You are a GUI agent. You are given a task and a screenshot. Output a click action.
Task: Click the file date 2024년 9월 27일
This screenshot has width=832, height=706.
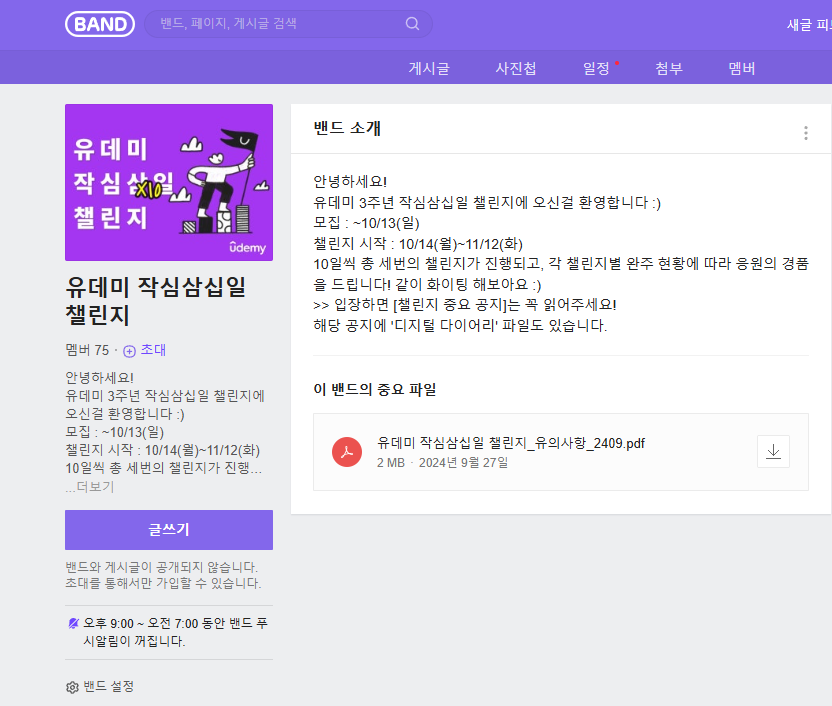click(x=463, y=463)
